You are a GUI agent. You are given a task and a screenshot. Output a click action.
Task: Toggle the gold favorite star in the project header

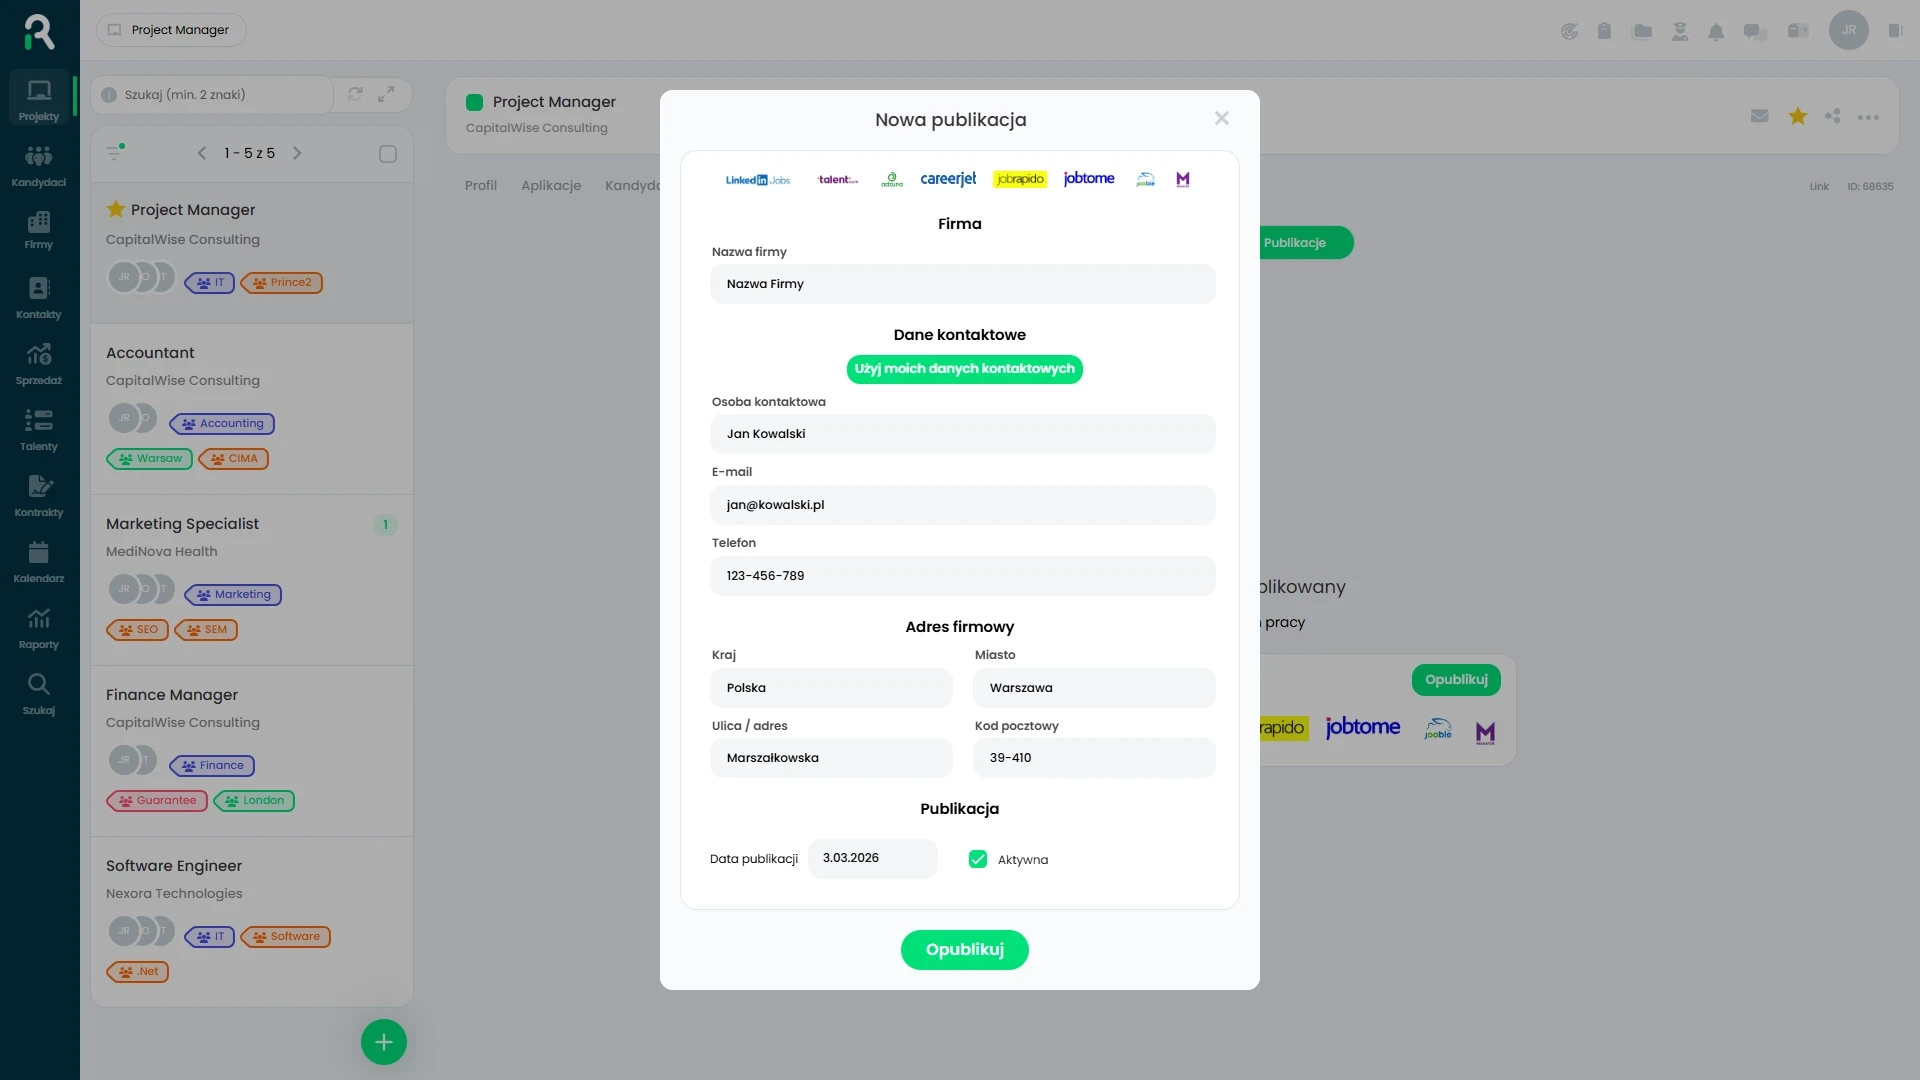[1798, 116]
